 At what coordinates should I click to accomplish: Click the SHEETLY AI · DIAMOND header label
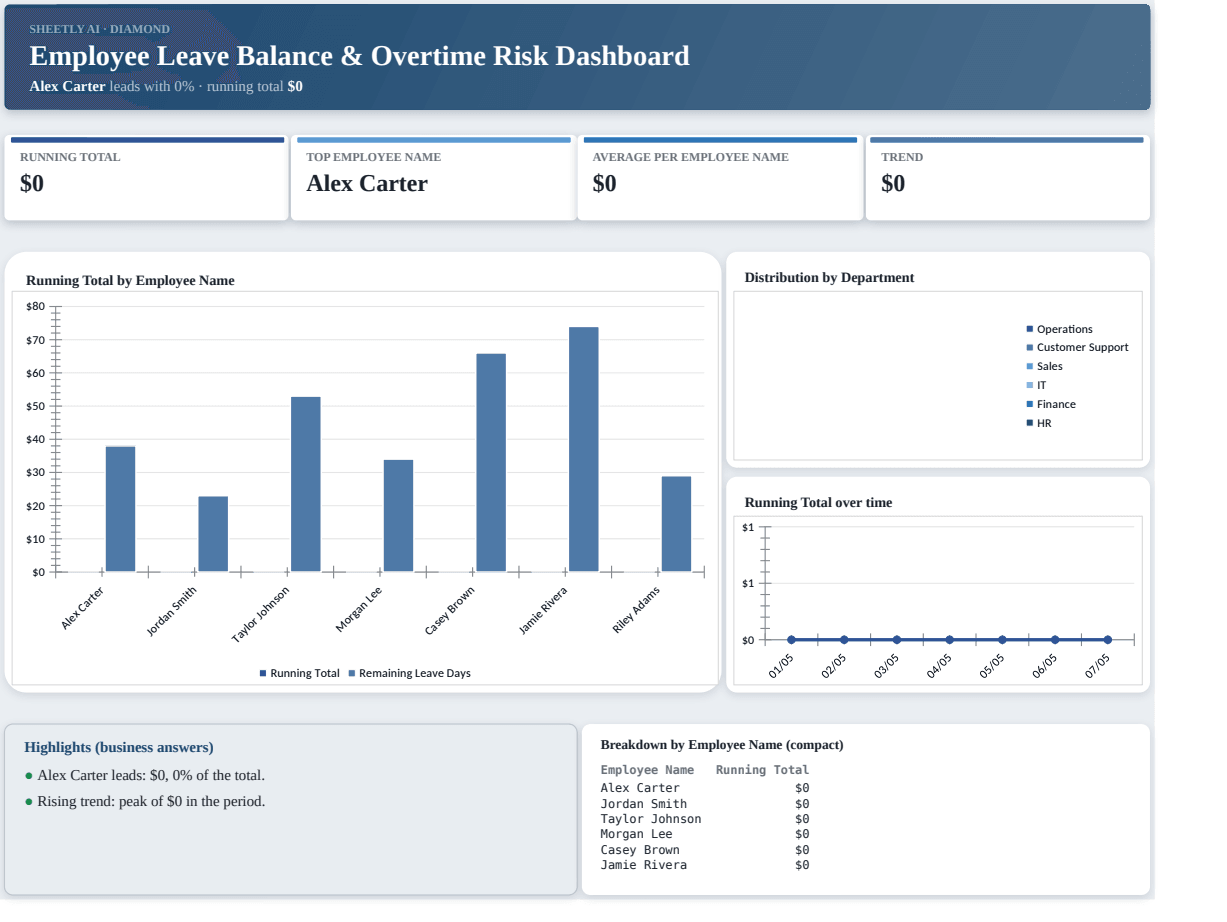[x=99, y=29]
